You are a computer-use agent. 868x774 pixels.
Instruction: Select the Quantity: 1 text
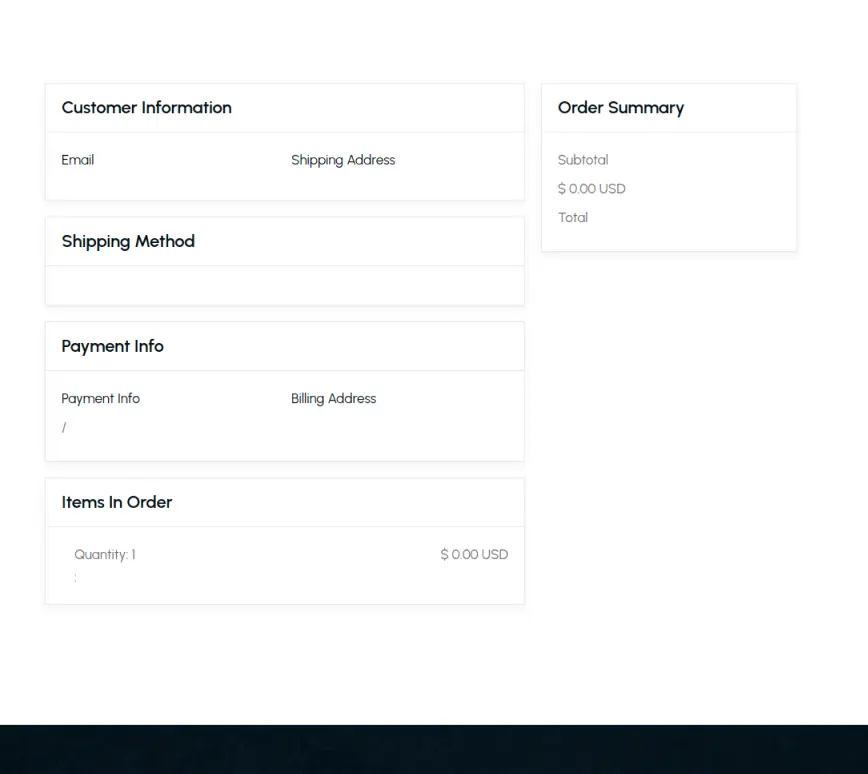pos(105,554)
